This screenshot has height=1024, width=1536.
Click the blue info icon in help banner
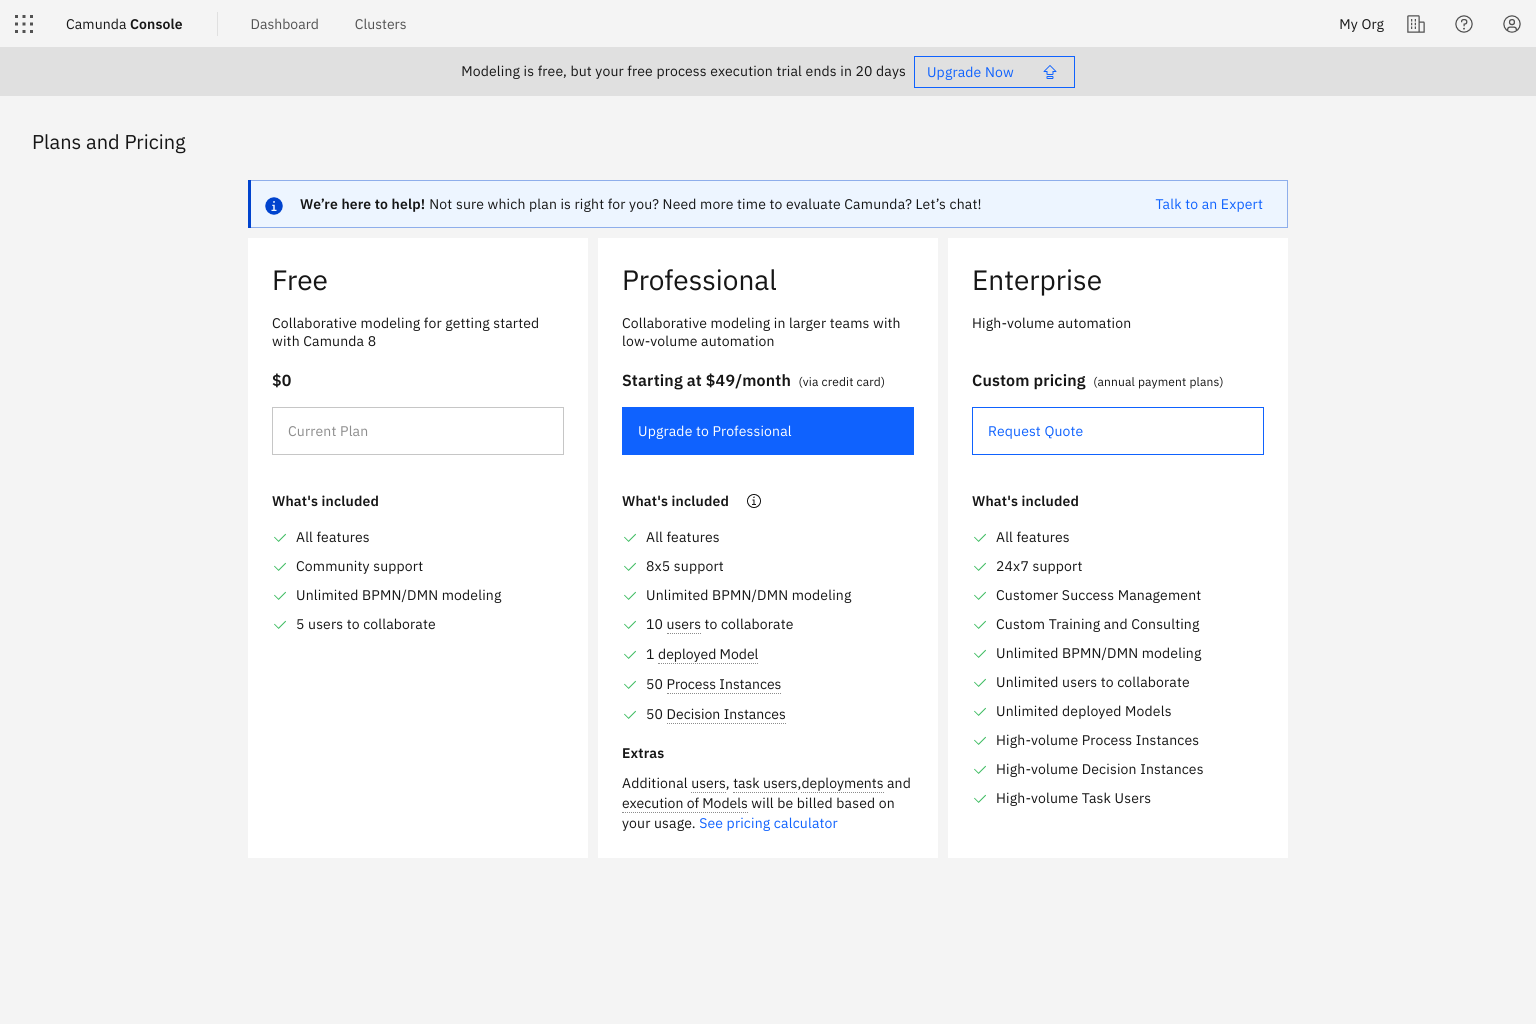(274, 205)
